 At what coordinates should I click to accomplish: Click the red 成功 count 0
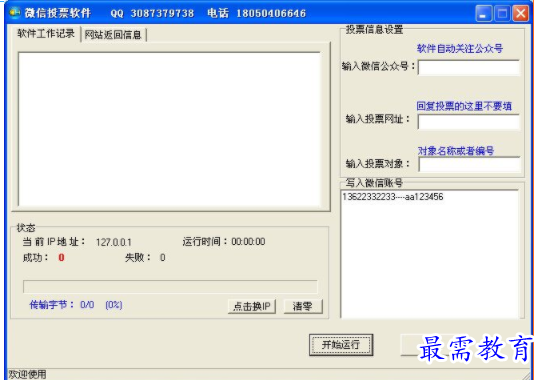tap(61, 257)
